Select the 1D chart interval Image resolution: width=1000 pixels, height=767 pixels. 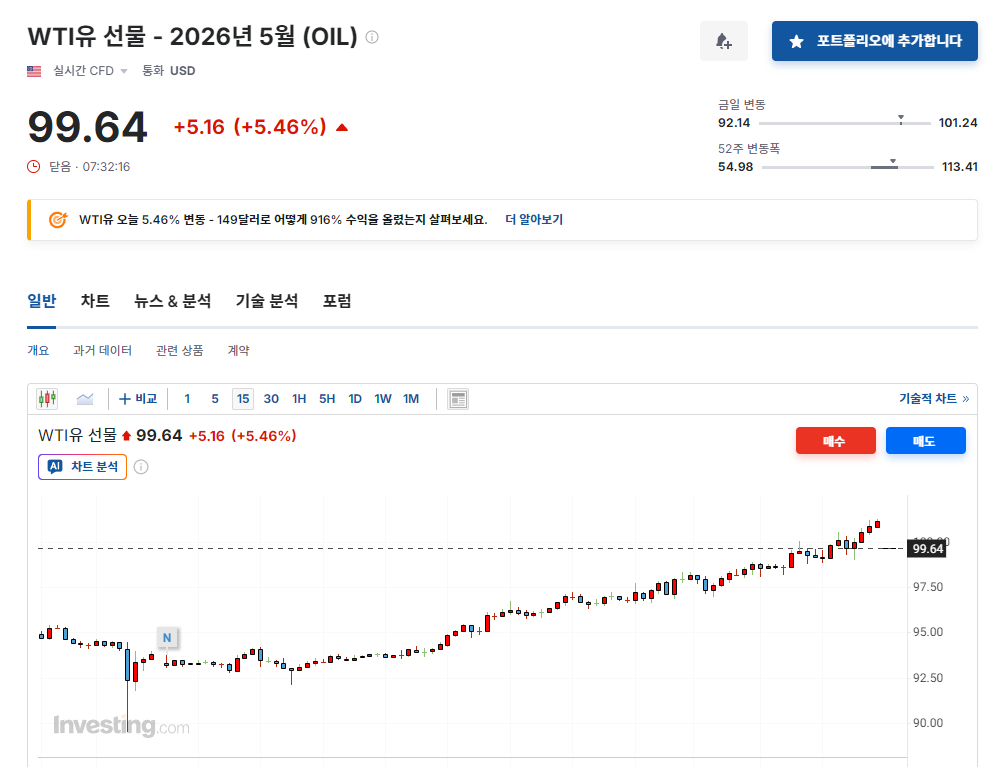click(355, 399)
